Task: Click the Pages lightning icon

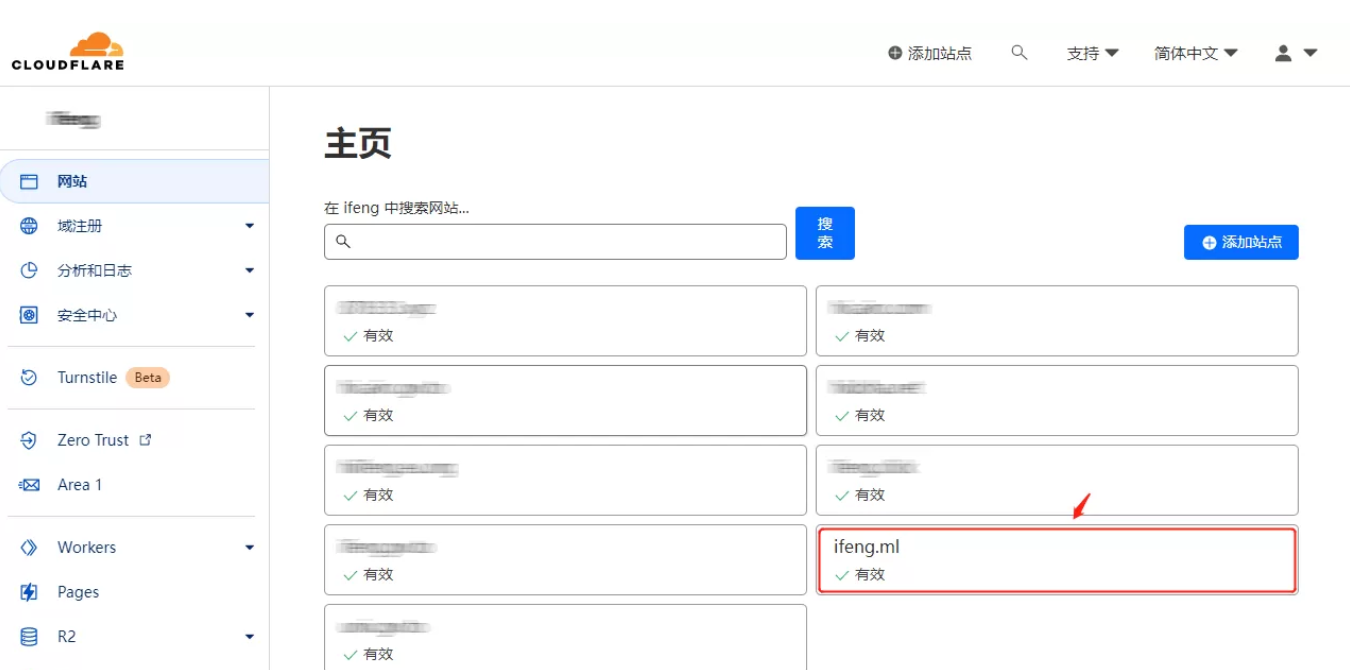Action: click(x=29, y=592)
